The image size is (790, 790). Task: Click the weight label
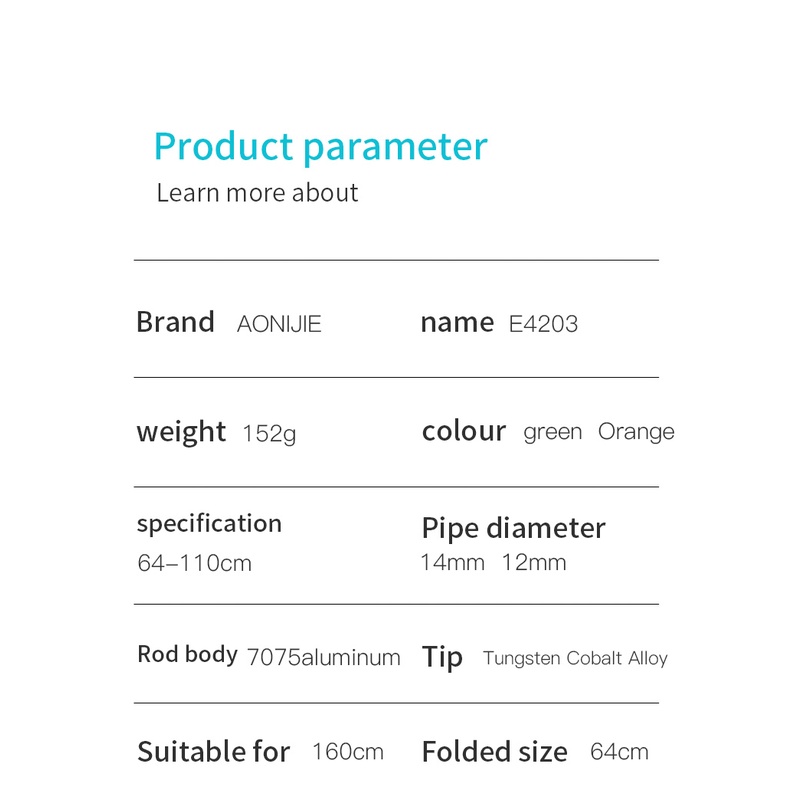(x=181, y=432)
